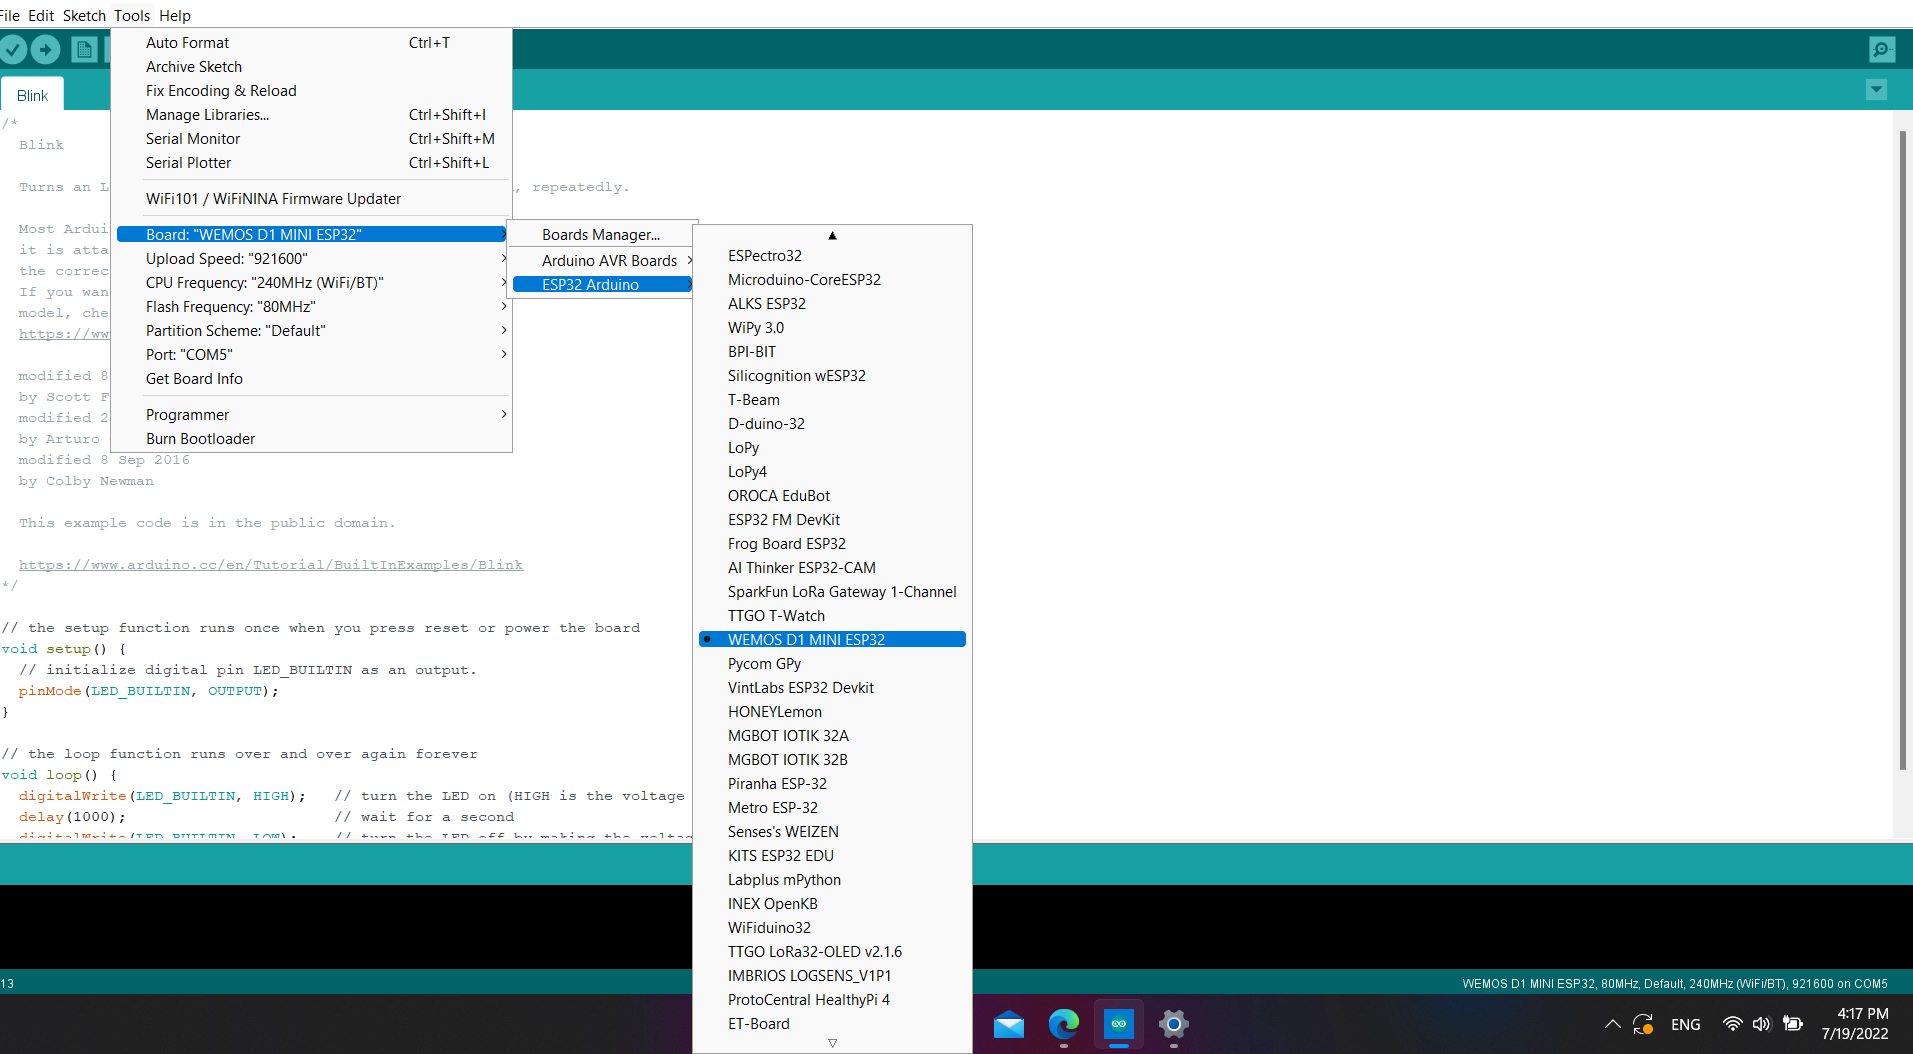Select ESP32 FM DevKit board
1913x1054 pixels.
point(832,520)
